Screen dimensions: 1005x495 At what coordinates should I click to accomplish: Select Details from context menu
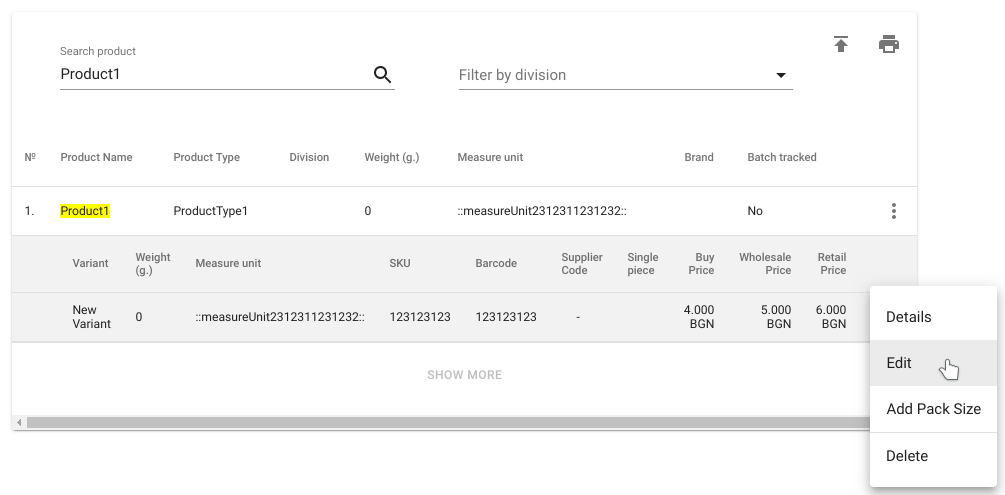point(933,317)
